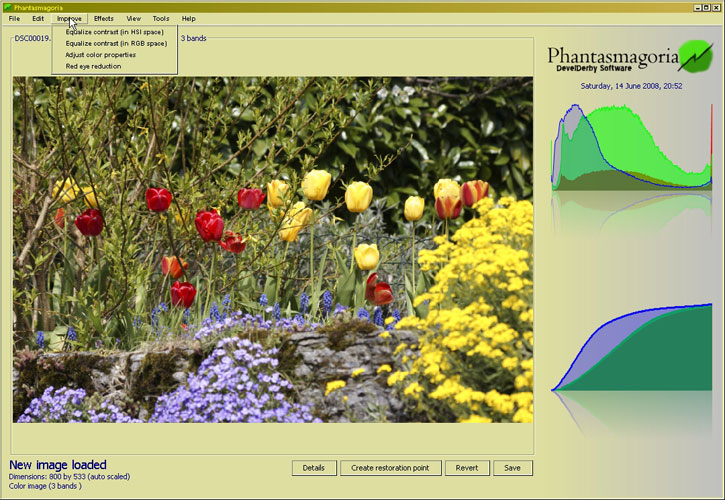Open the Edit menu
The height and width of the screenshot is (500, 725).
pos(37,18)
